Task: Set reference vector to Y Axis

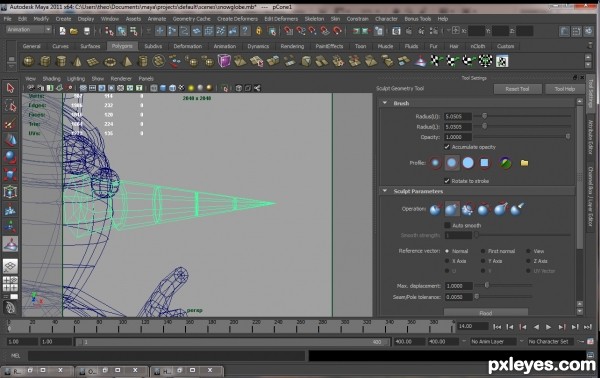Action: 483,261
